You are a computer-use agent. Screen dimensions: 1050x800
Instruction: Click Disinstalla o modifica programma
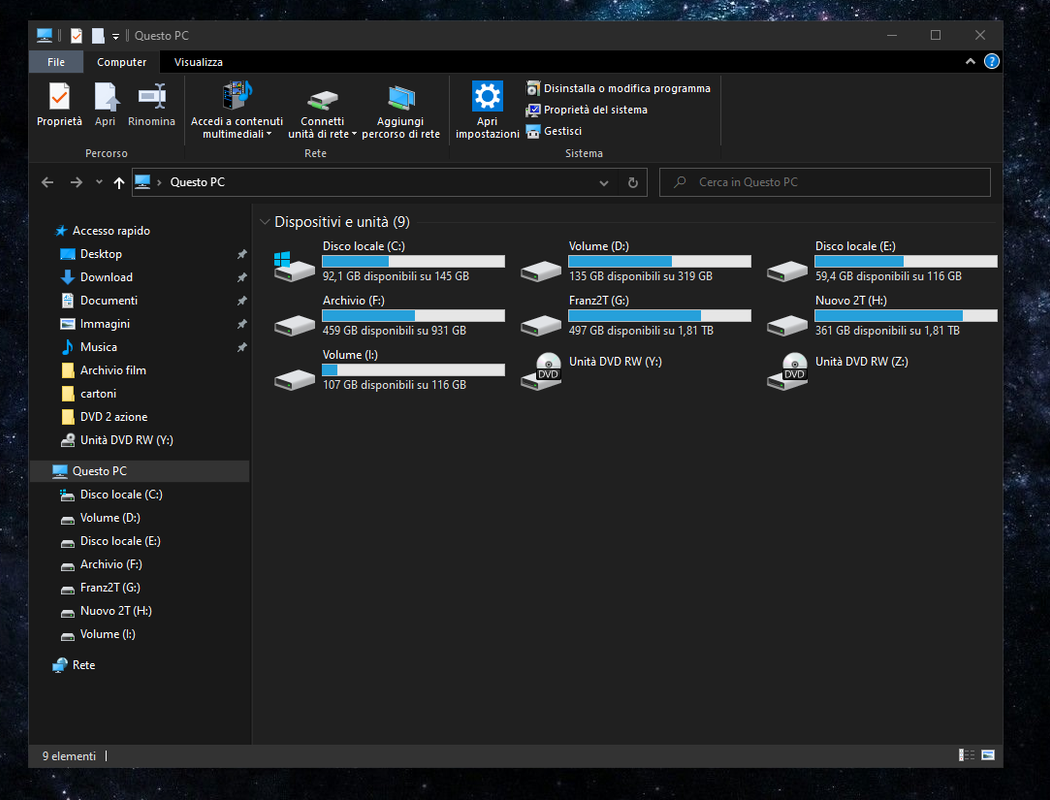coord(618,88)
